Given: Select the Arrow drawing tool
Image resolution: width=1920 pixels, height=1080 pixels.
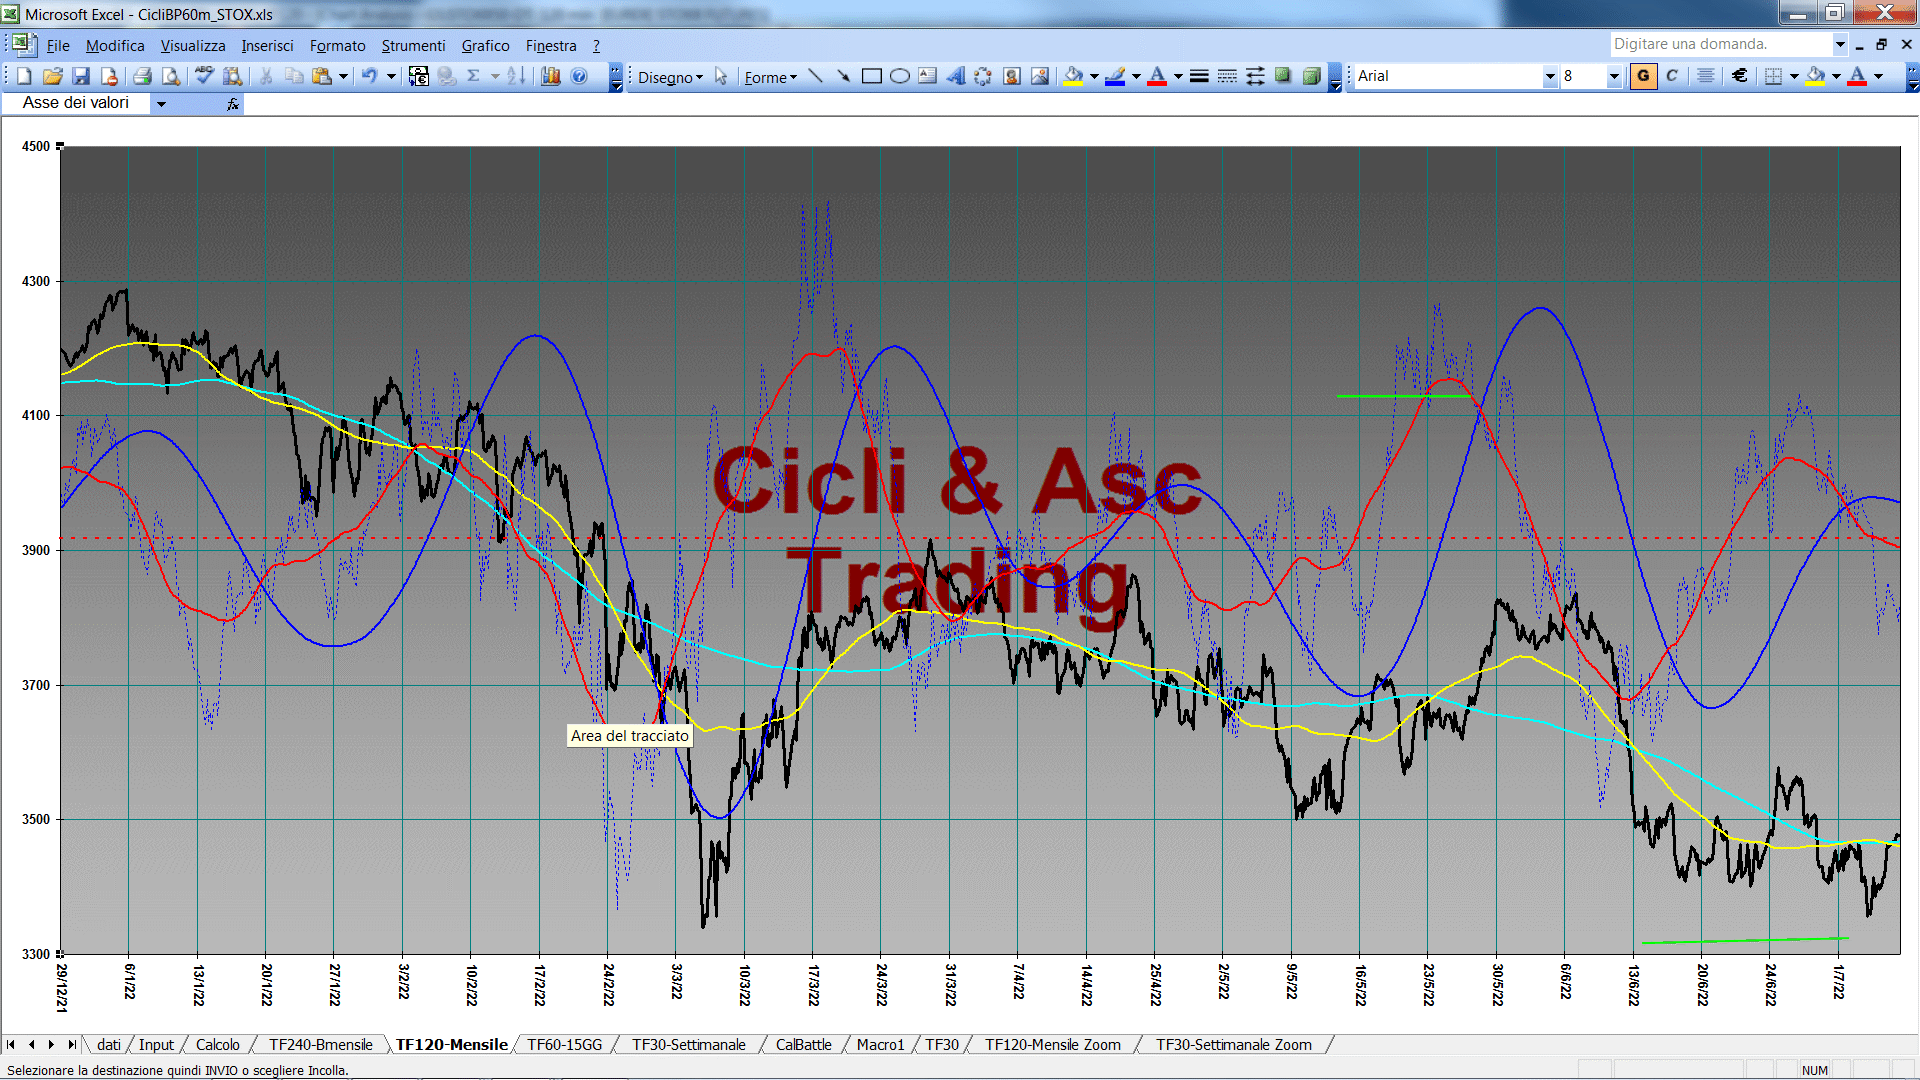Looking at the screenshot, I should (x=844, y=76).
